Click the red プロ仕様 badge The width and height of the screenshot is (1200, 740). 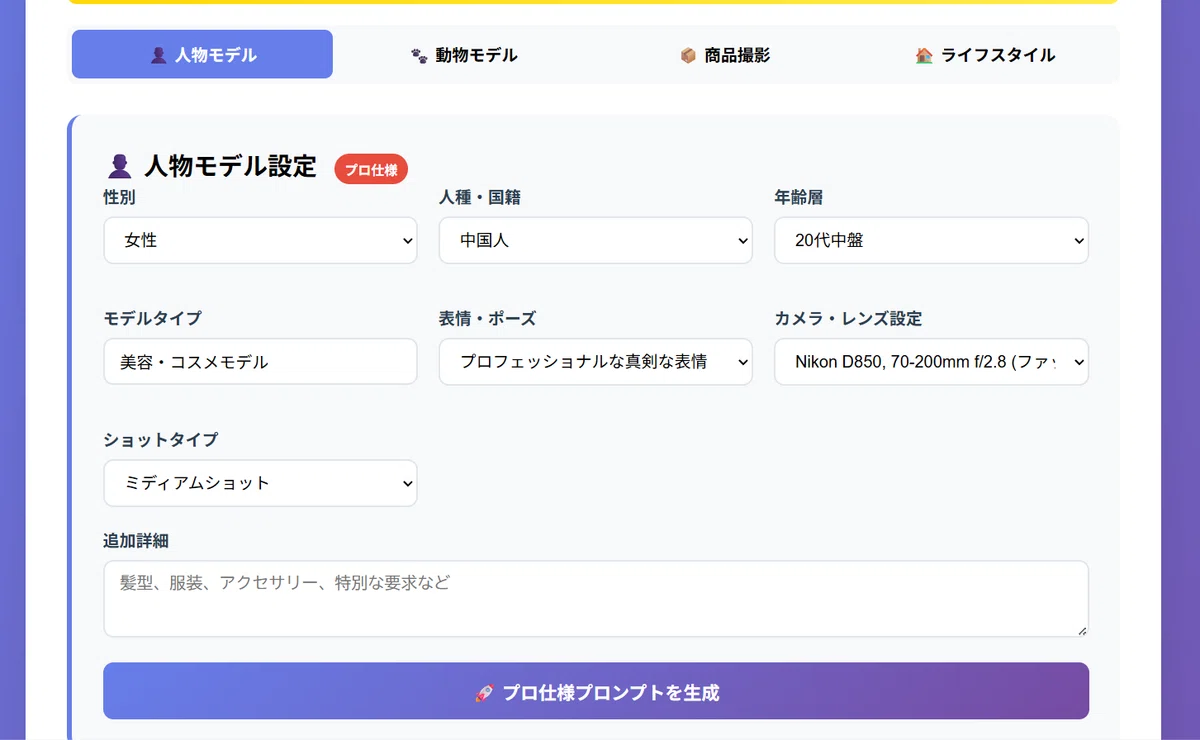pyautogui.click(x=371, y=170)
